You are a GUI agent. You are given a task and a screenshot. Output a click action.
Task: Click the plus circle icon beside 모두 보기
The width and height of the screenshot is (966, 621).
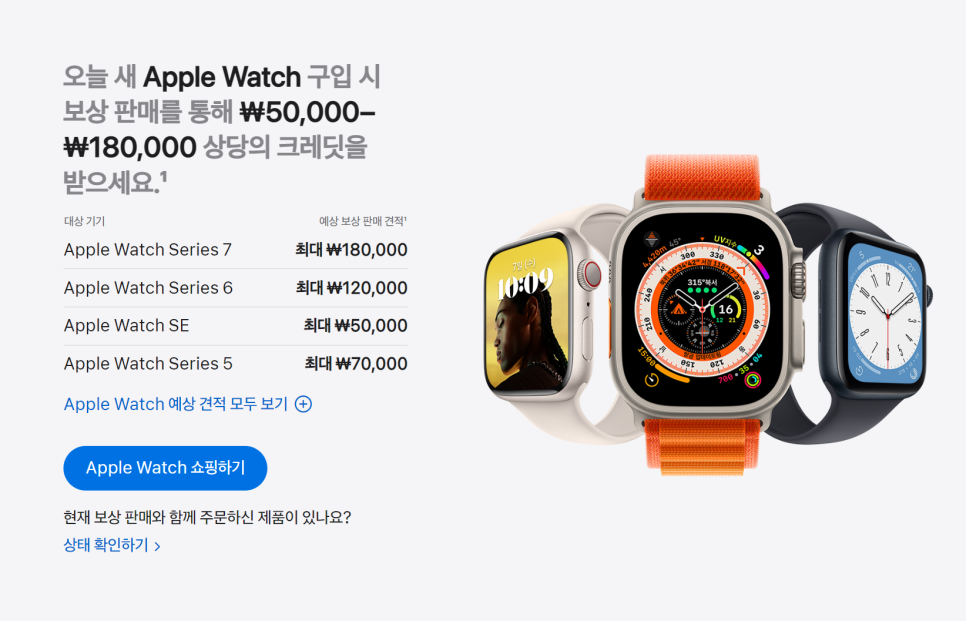[303, 404]
